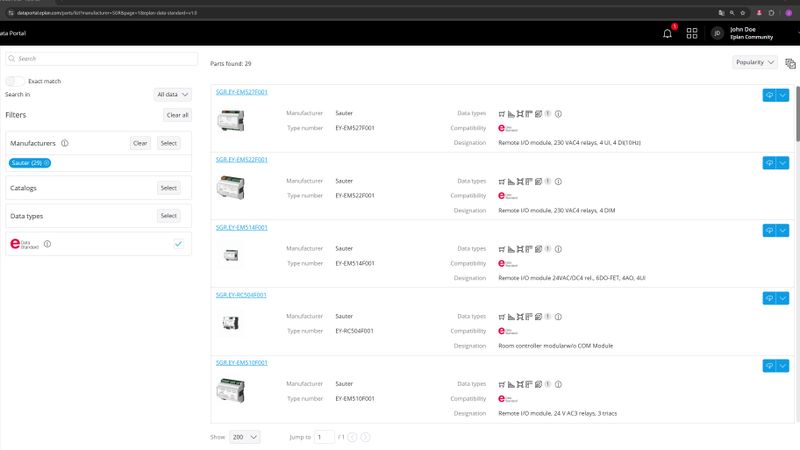Expand download options for EY-EM514F001
Viewport: 800px width, 450px height.
783,231
